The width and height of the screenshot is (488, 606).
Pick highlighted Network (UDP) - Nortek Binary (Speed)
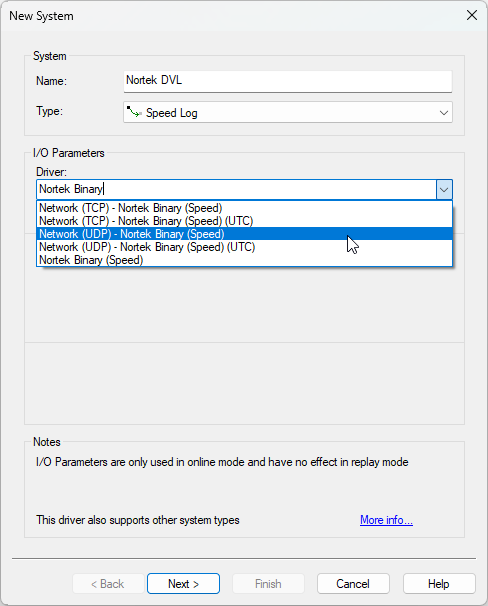coord(244,234)
